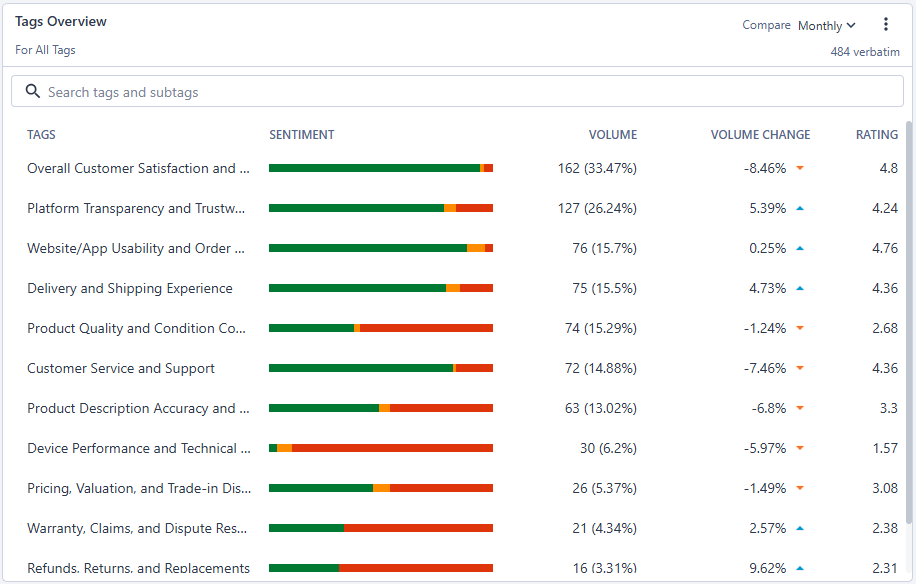Click sentiment bar for Device Performance row

point(381,448)
